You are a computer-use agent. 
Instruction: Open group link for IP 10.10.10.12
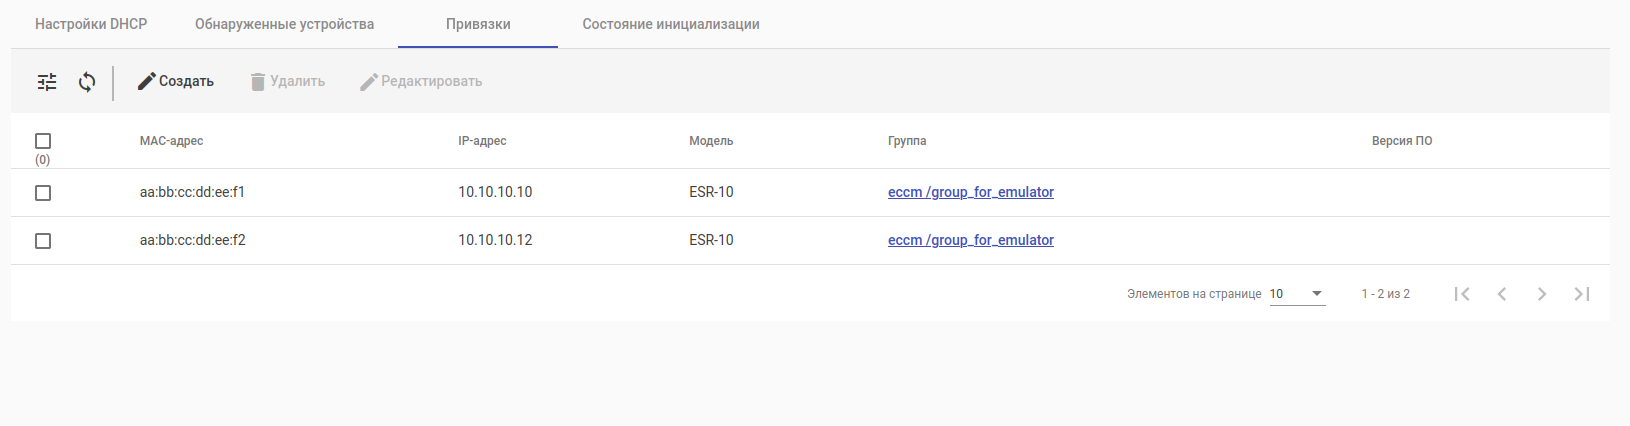970,240
